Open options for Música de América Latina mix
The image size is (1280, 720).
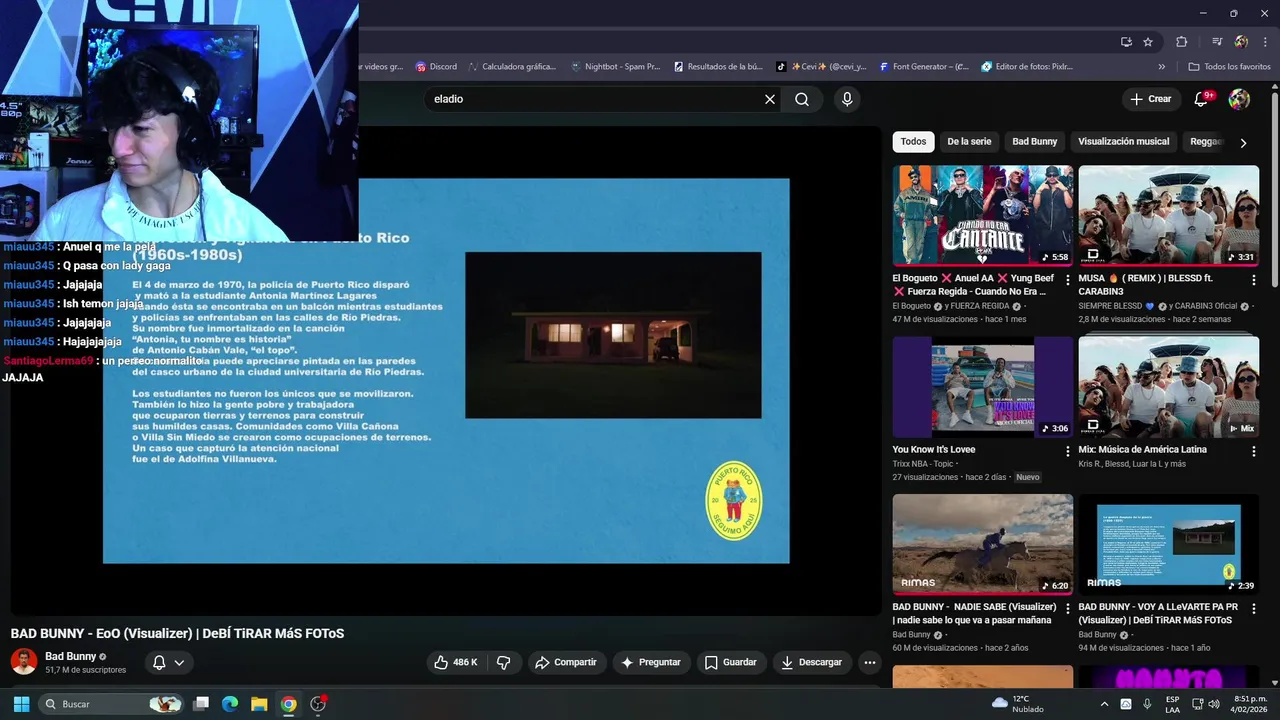pos(1254,451)
